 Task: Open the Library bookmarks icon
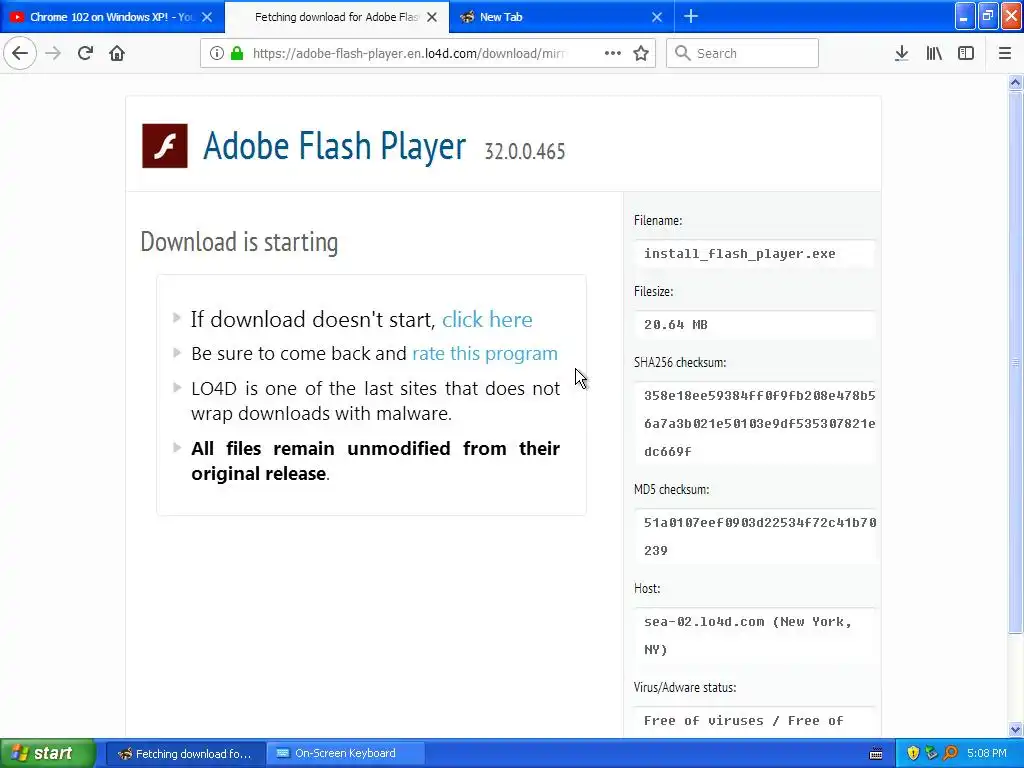pos(934,53)
